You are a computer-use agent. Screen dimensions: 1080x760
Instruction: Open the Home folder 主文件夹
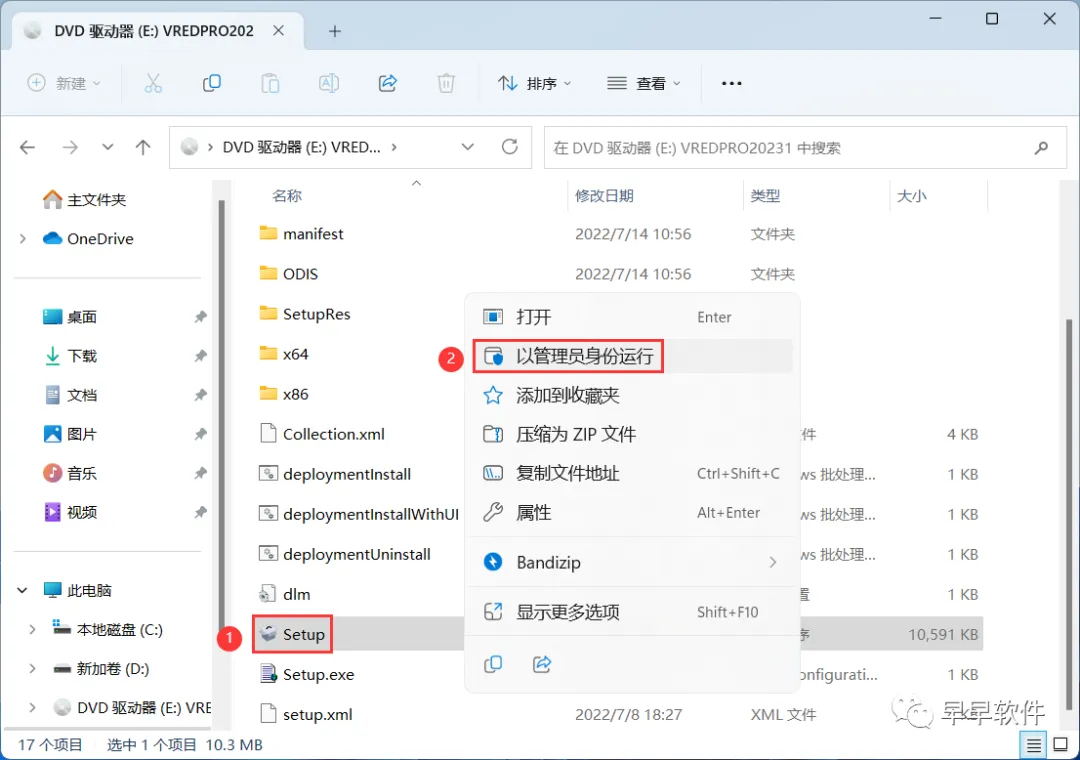pos(84,200)
